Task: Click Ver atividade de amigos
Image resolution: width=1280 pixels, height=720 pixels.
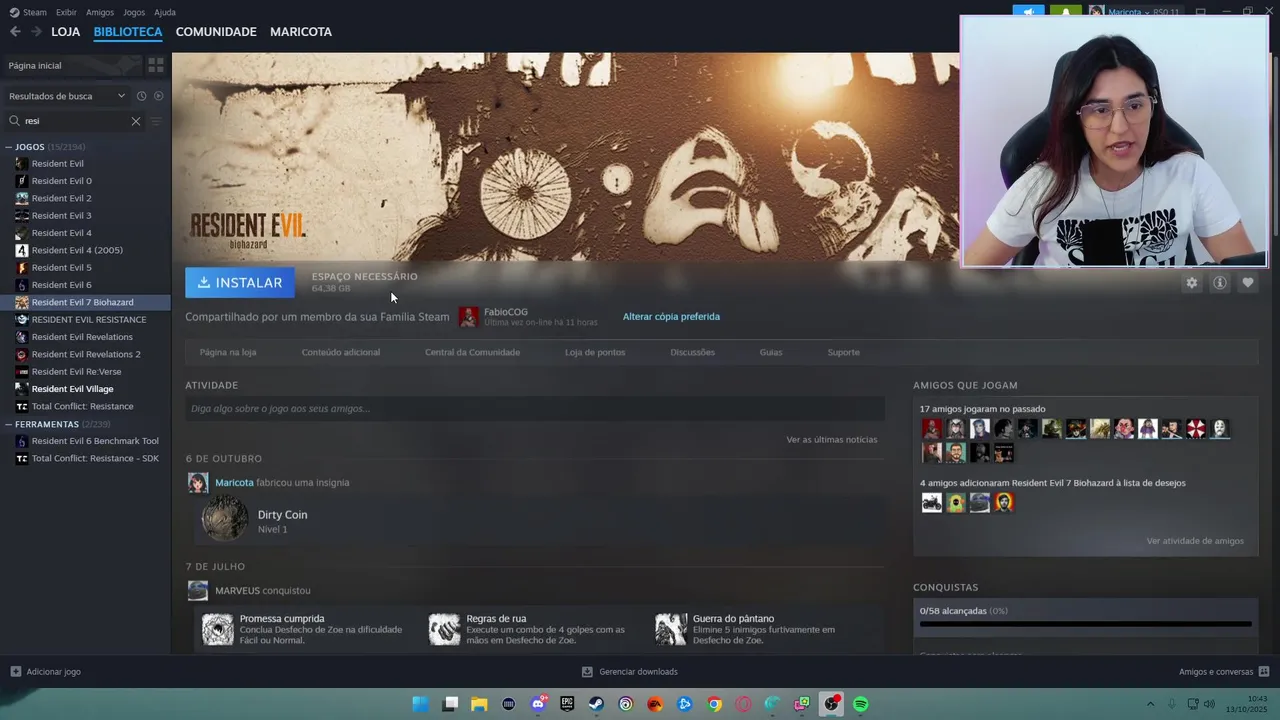Action: click(x=1195, y=541)
